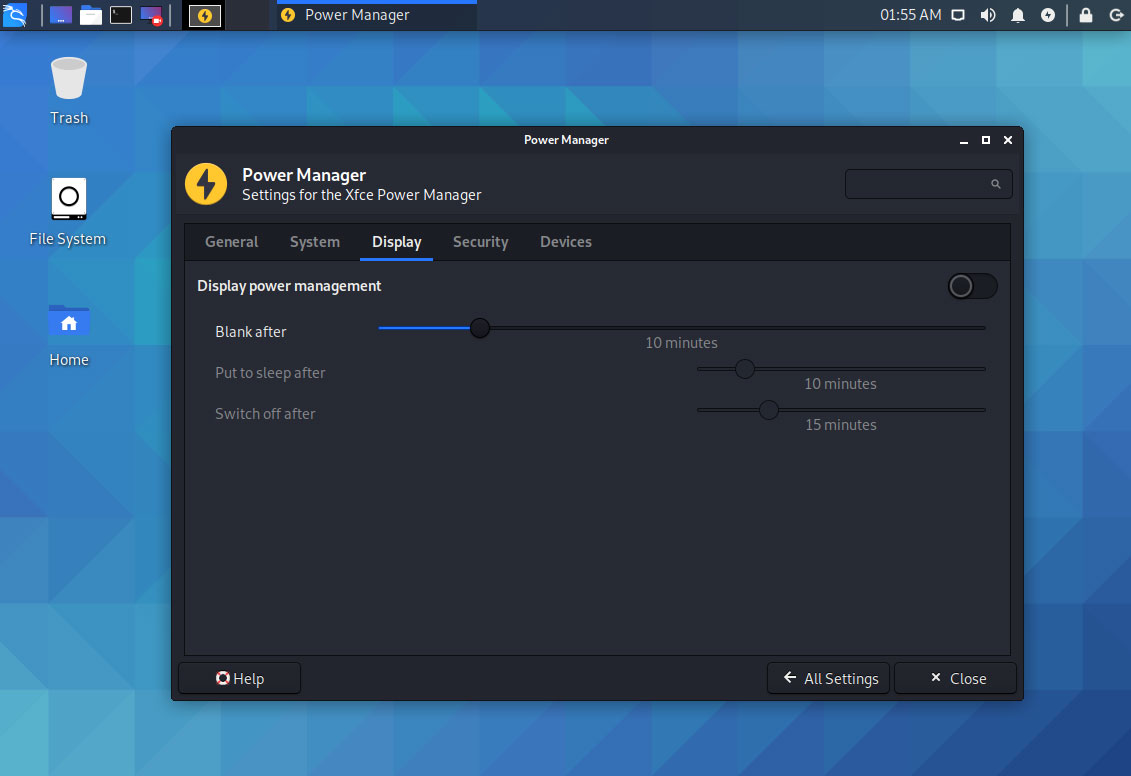
Task: Click the search field in Power Manager
Action: (928, 184)
